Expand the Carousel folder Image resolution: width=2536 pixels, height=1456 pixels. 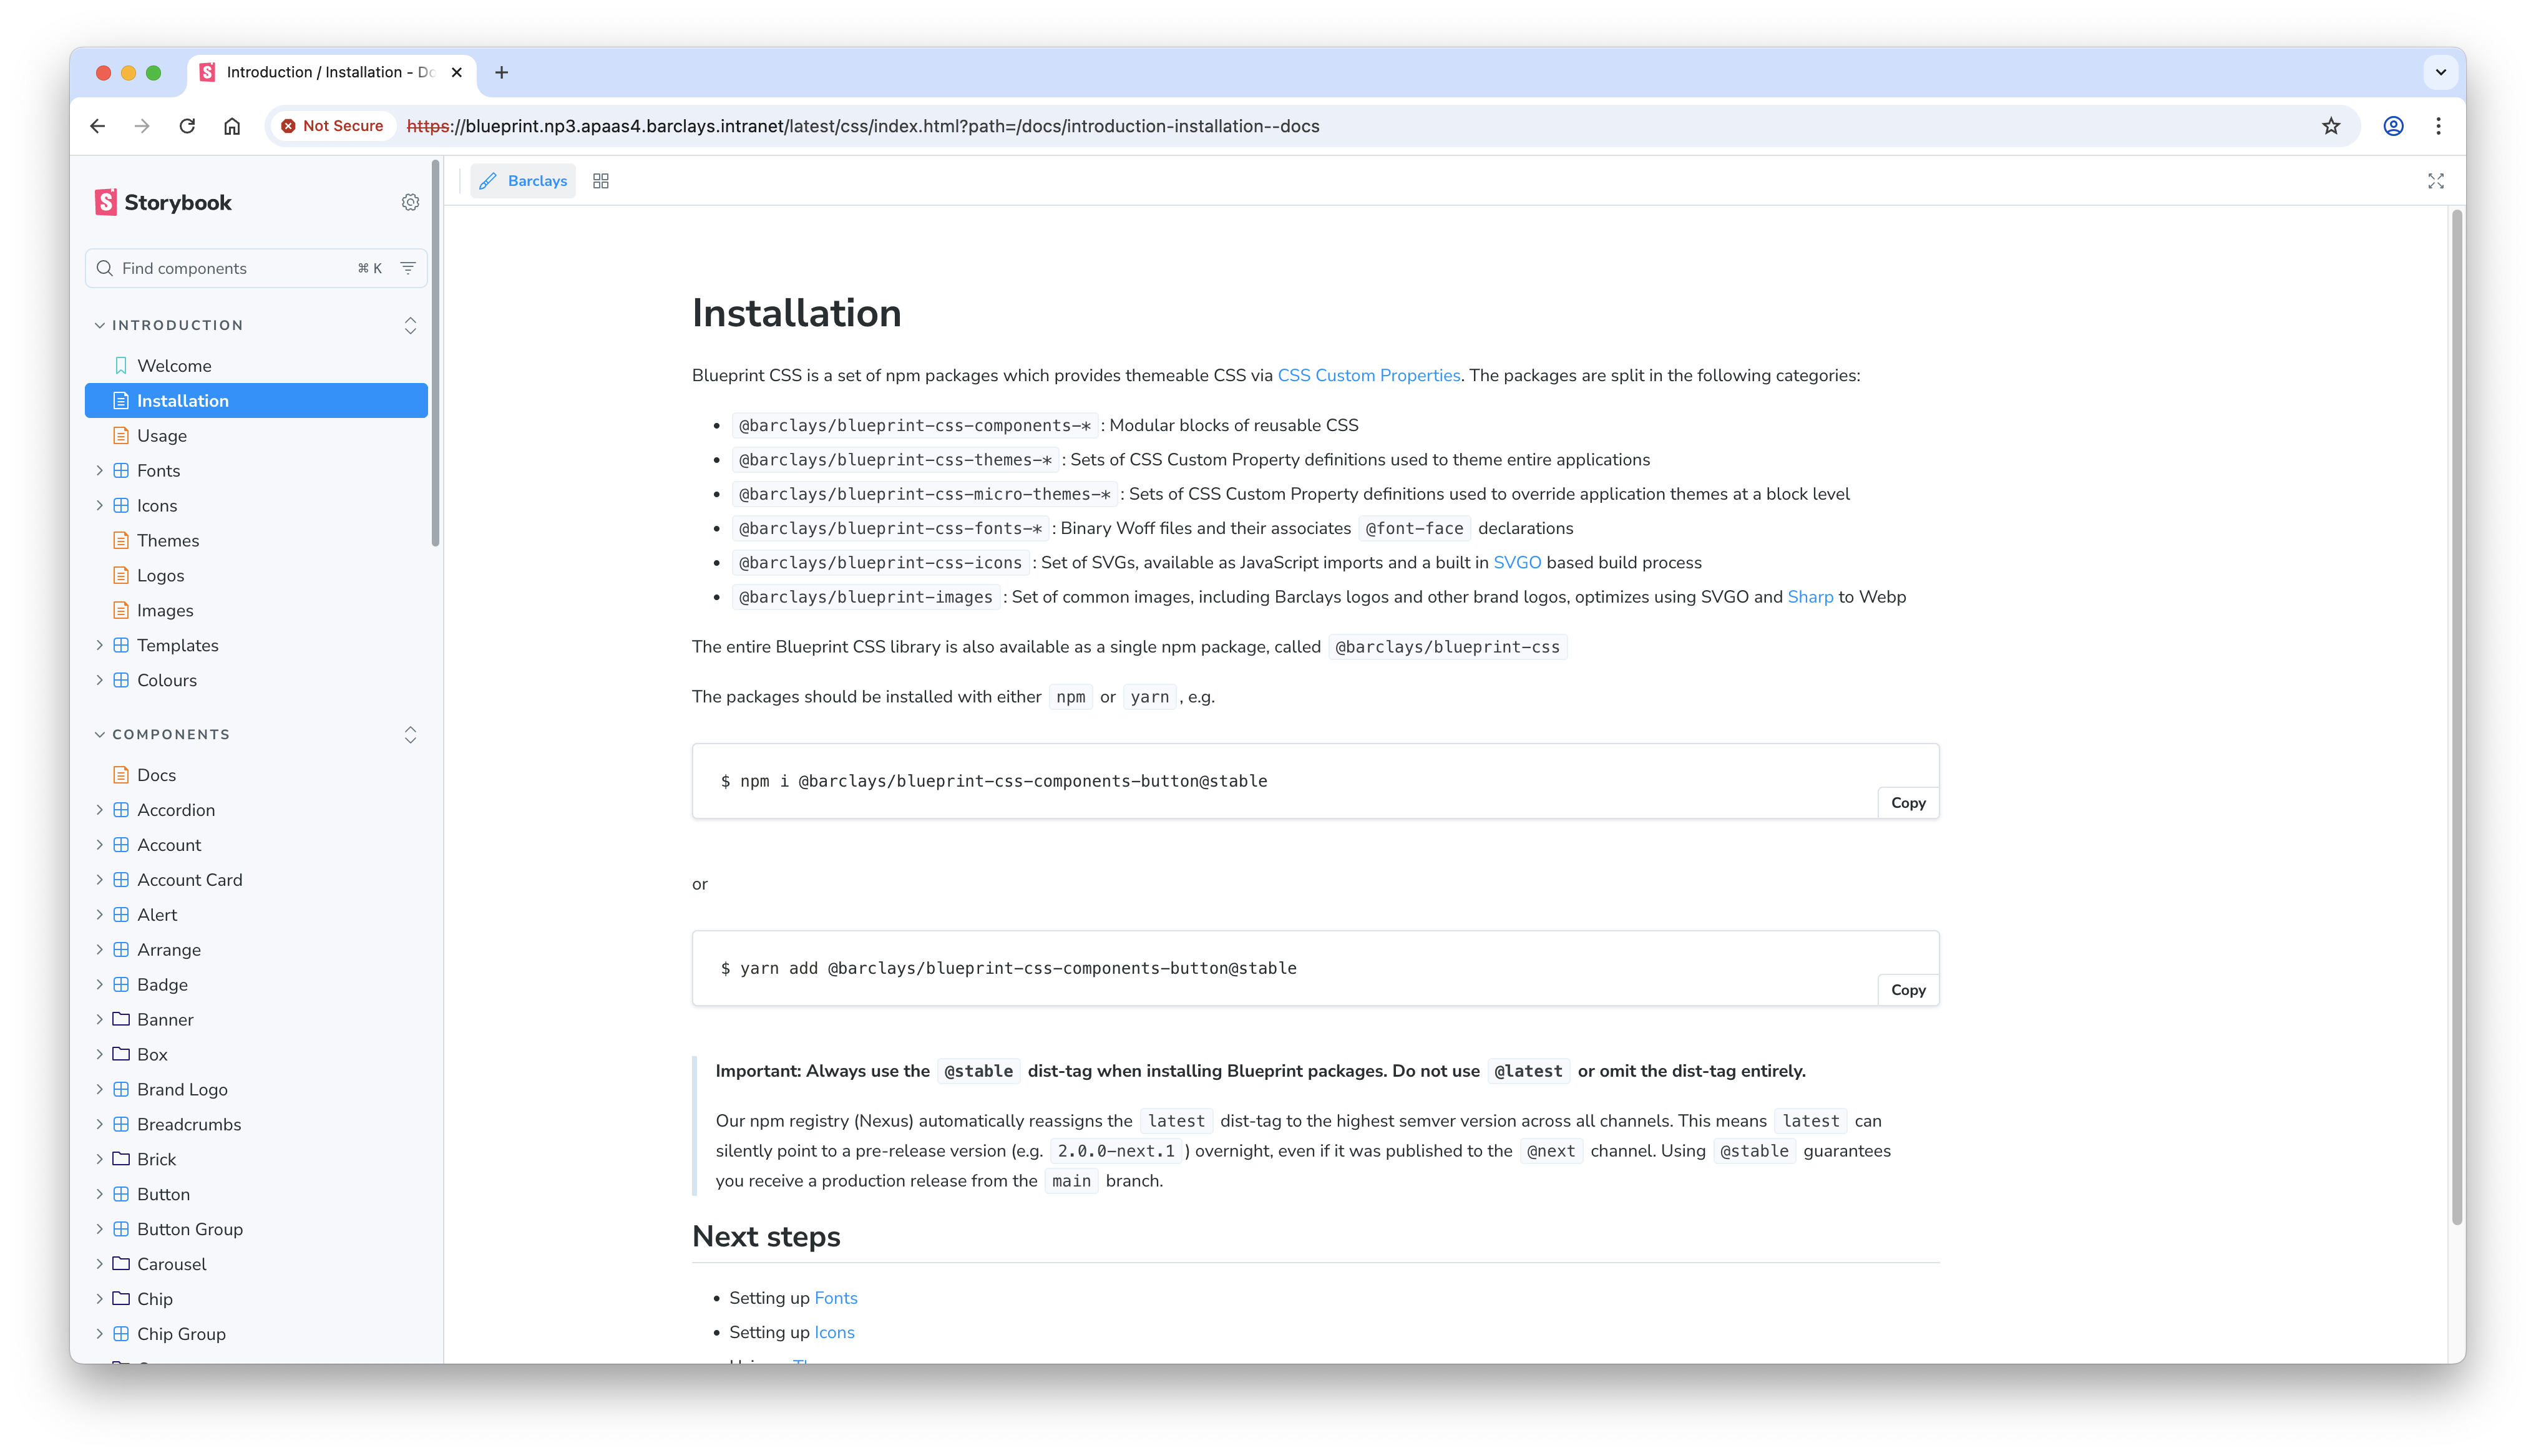point(256,1264)
